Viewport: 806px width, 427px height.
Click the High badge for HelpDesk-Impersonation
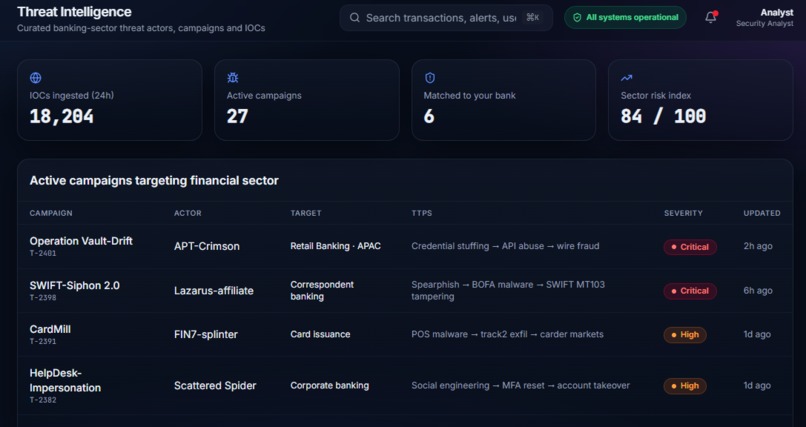tap(685, 386)
